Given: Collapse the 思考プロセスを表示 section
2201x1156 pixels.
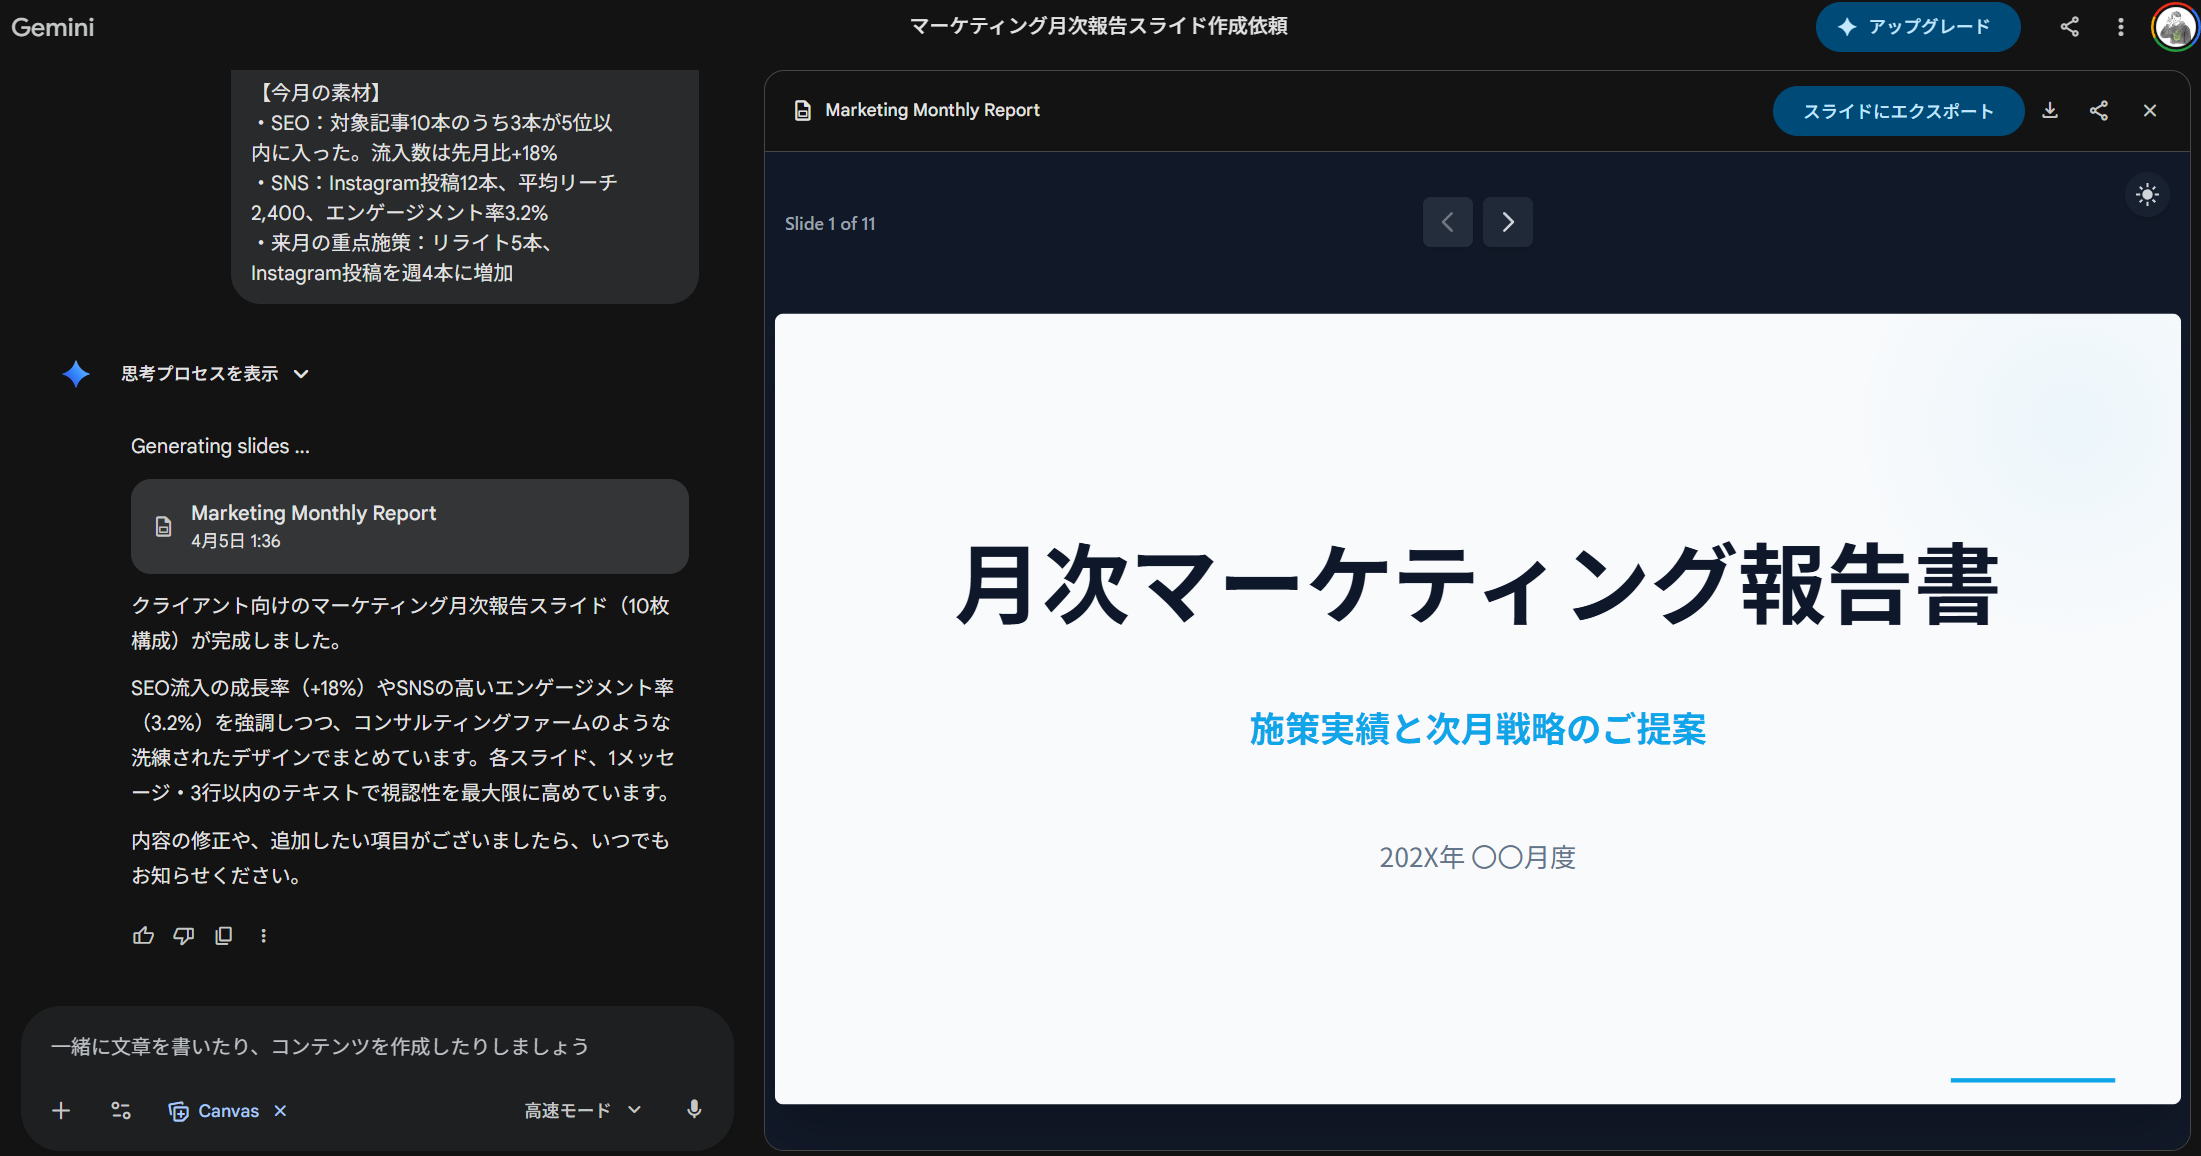Looking at the screenshot, I should (301, 373).
